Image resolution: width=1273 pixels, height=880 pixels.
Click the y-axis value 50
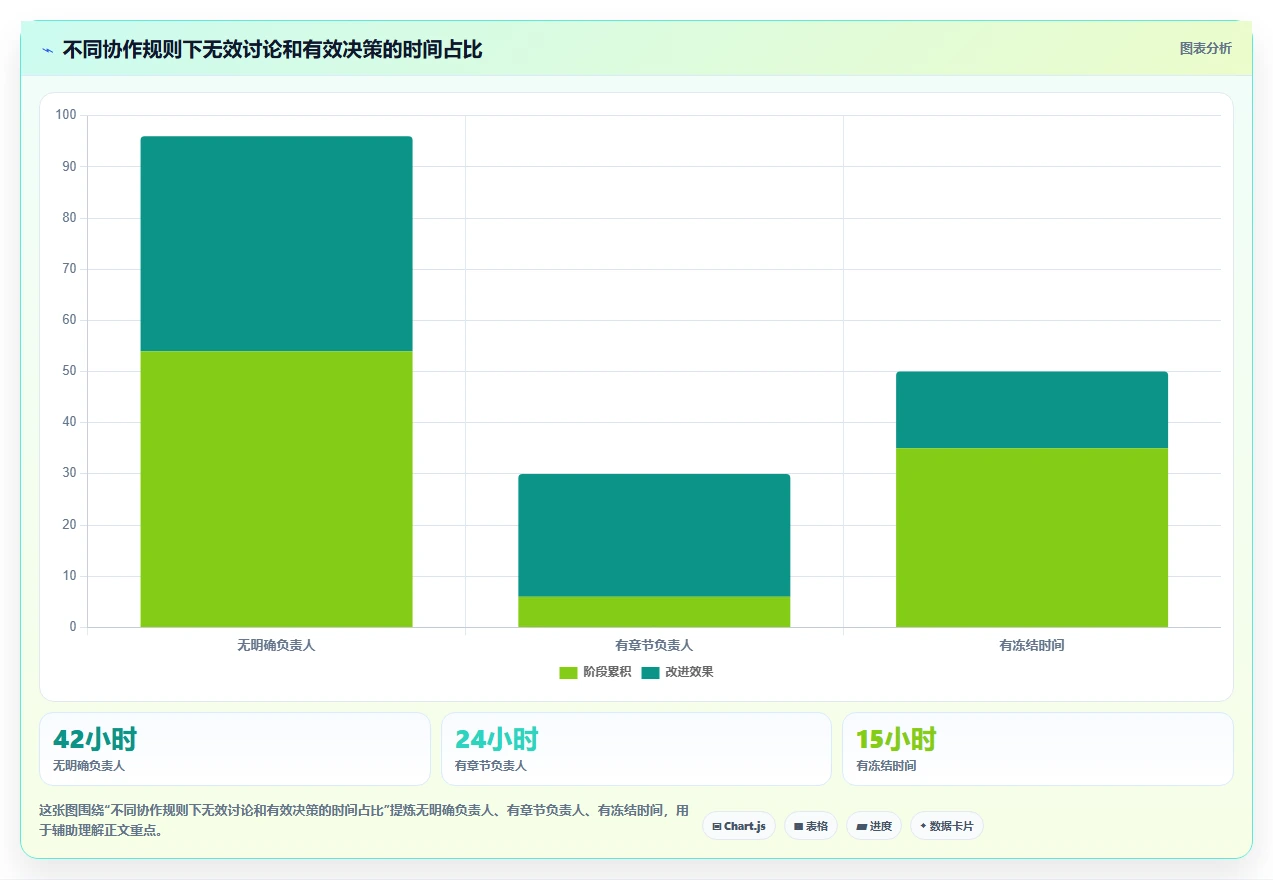[69, 371]
